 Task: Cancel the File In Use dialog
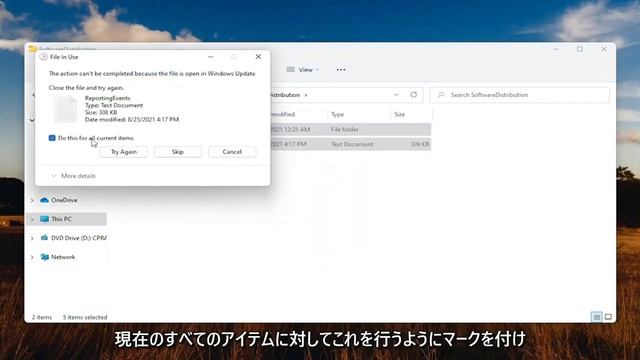click(232, 152)
